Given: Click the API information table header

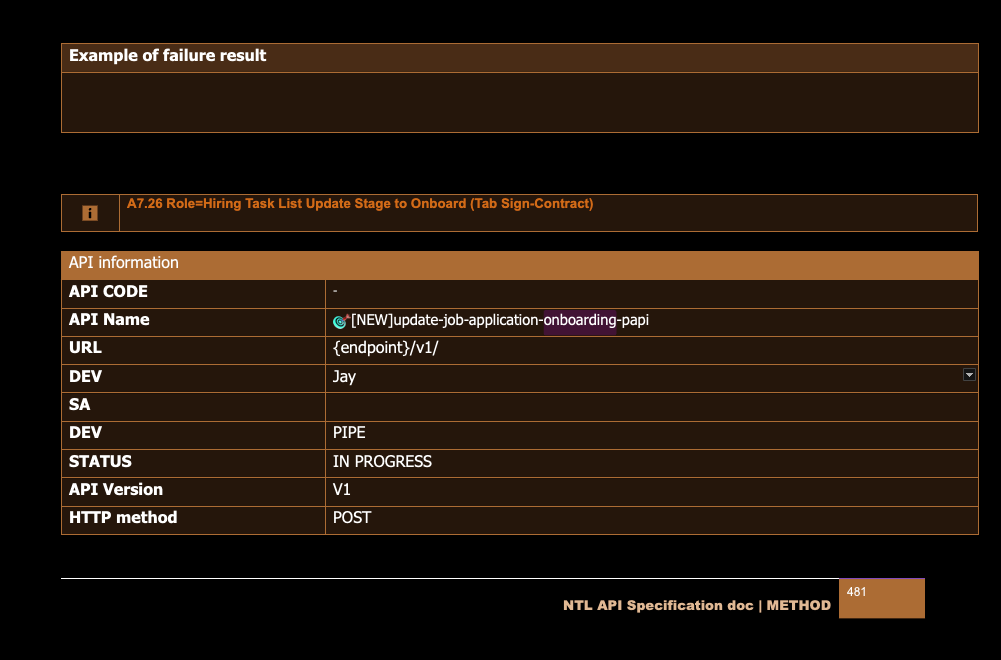Looking at the screenshot, I should pos(124,263).
